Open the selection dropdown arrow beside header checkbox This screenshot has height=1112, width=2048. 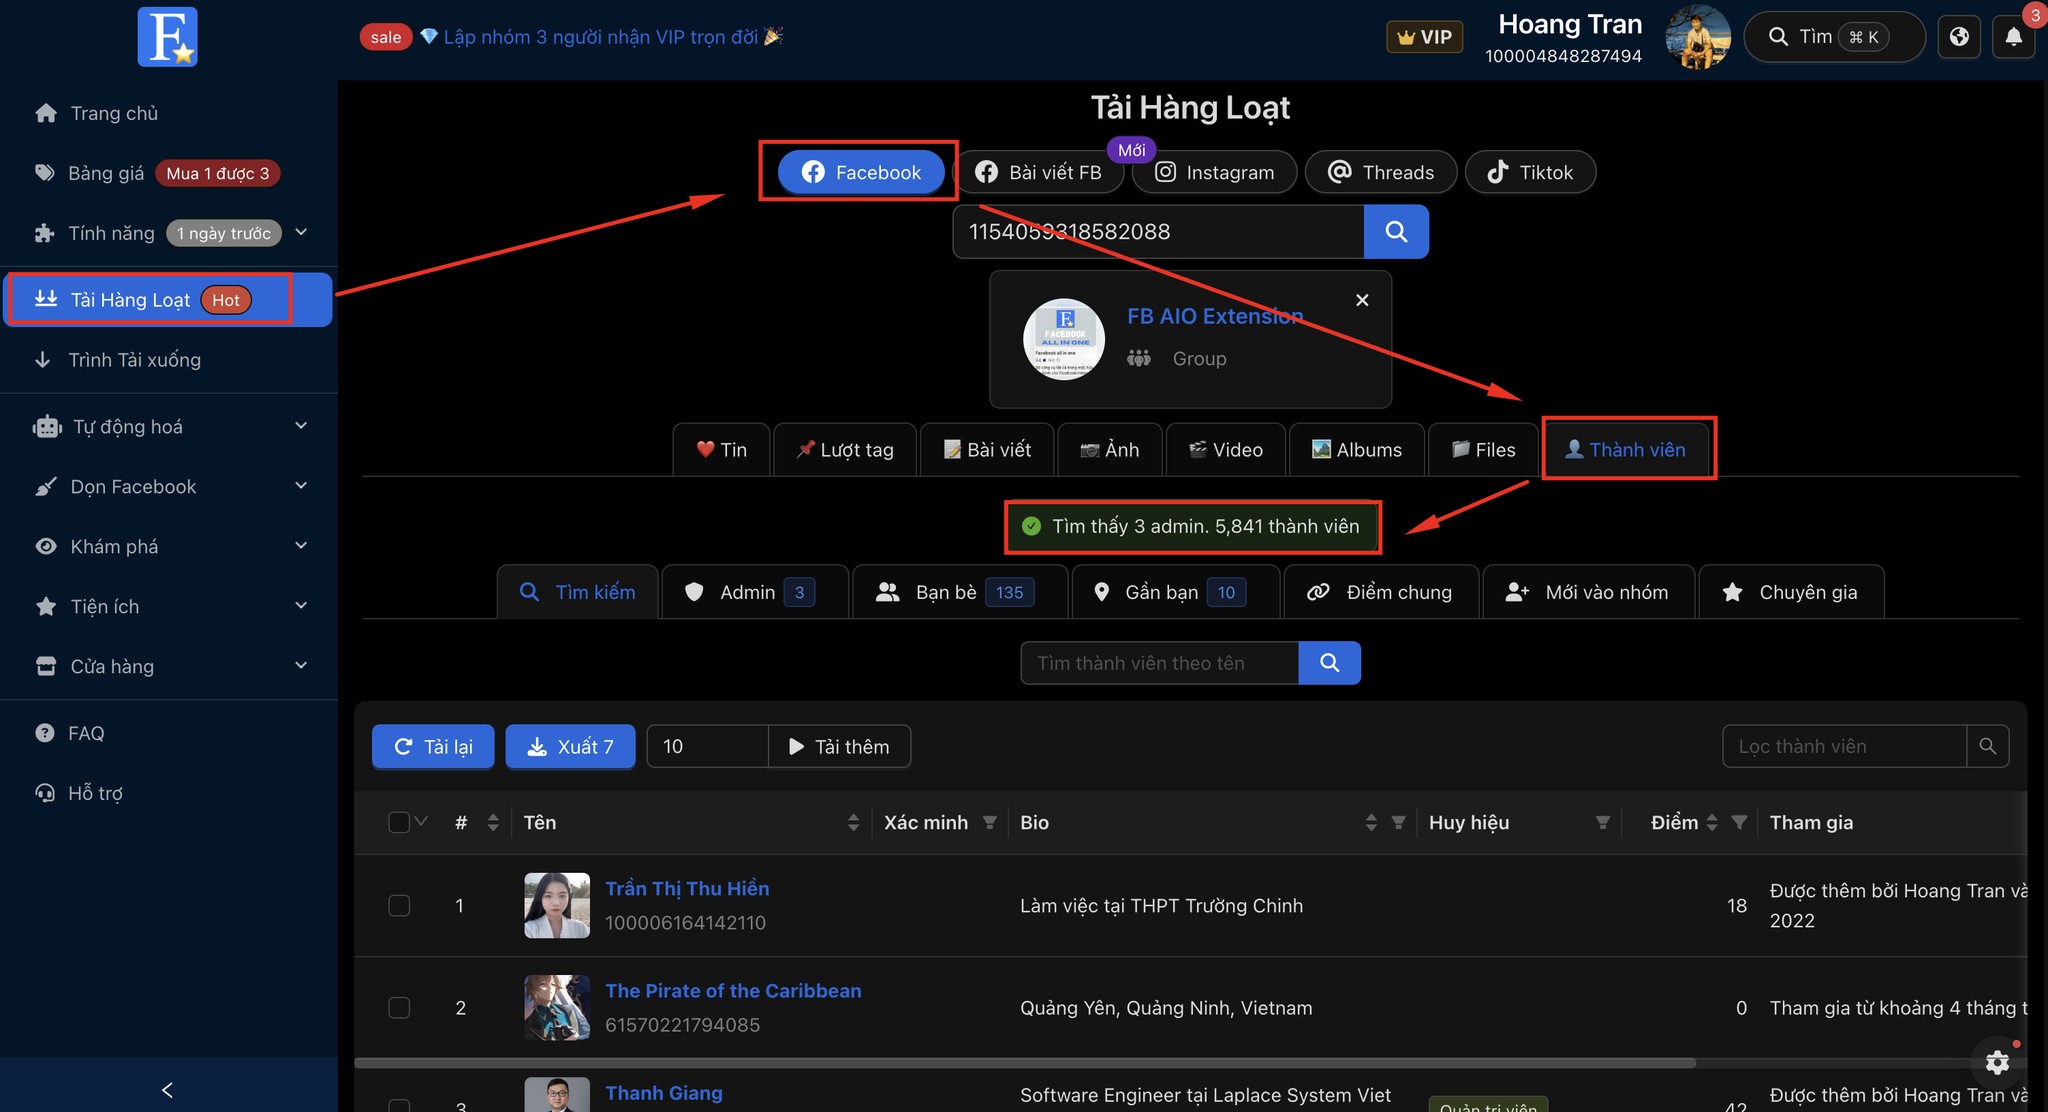(421, 822)
